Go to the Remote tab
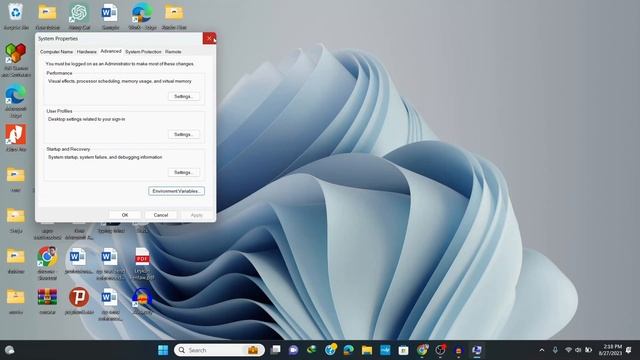Viewport: 640px width, 360px height. 173,52
